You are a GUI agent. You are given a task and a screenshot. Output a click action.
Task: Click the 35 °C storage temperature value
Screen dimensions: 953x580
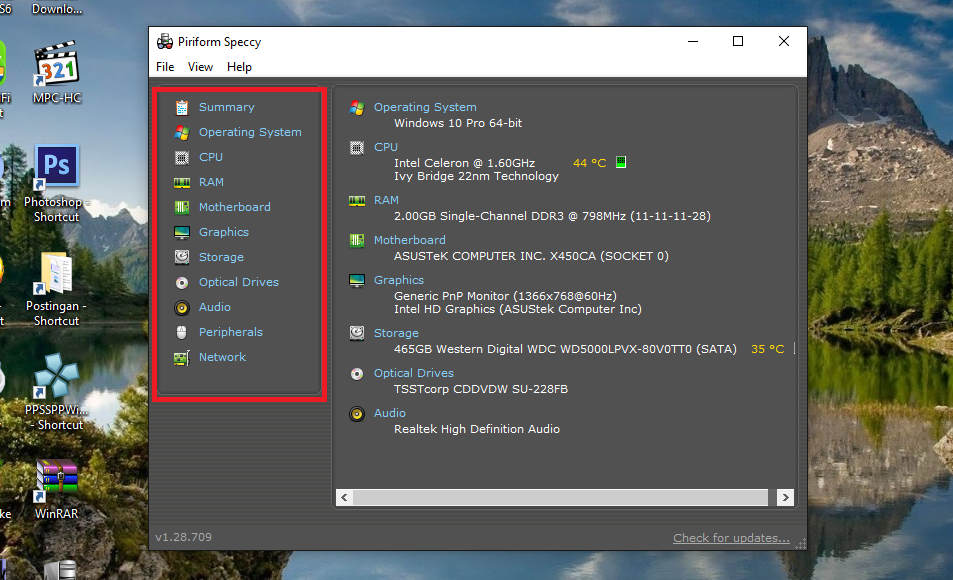pos(768,349)
